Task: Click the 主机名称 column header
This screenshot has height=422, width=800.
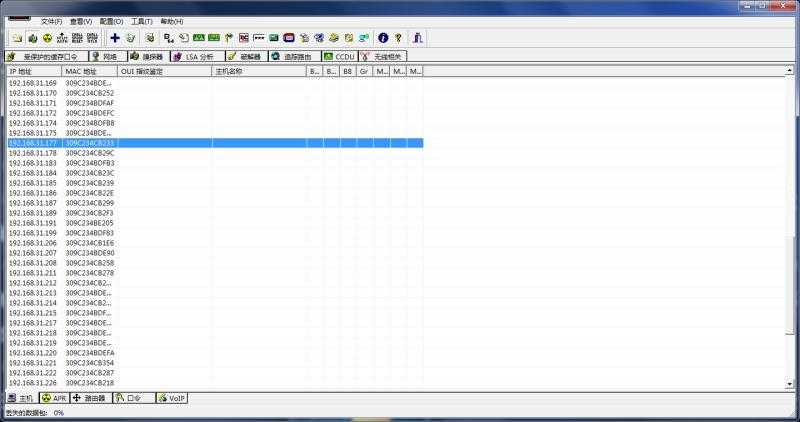Action: pyautogui.click(x=259, y=71)
